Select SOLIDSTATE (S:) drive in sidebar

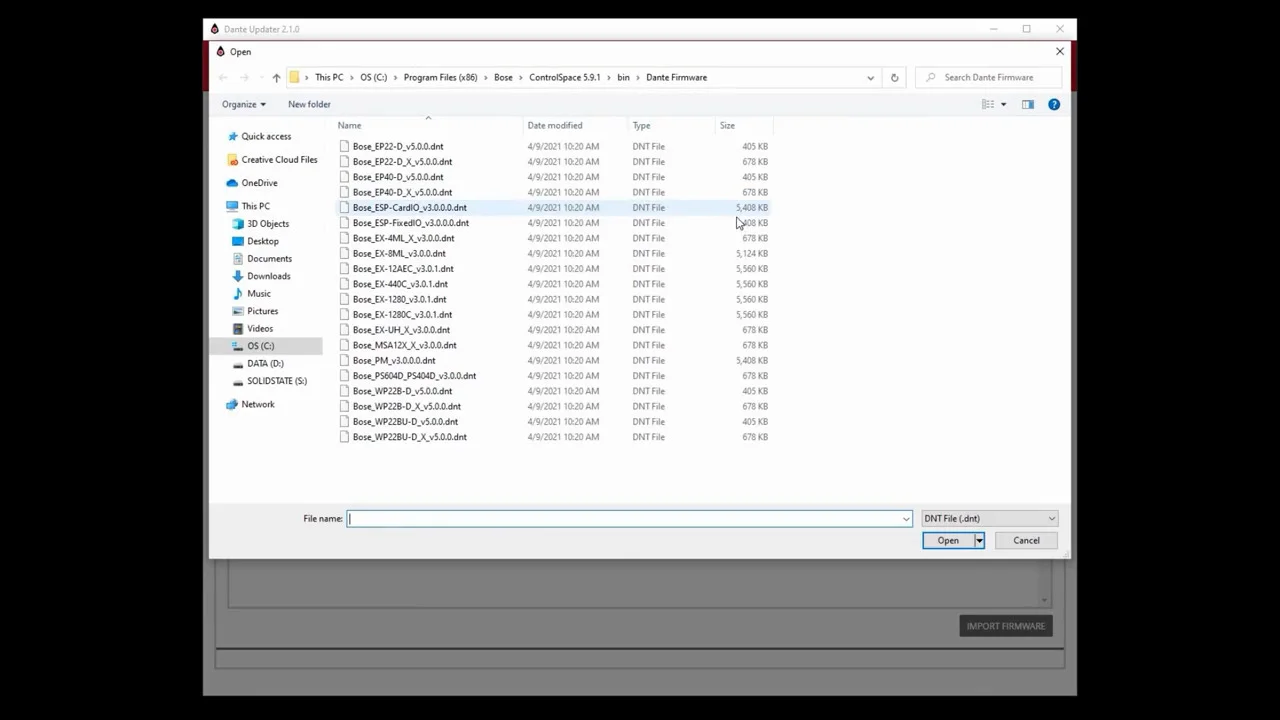tap(276, 381)
